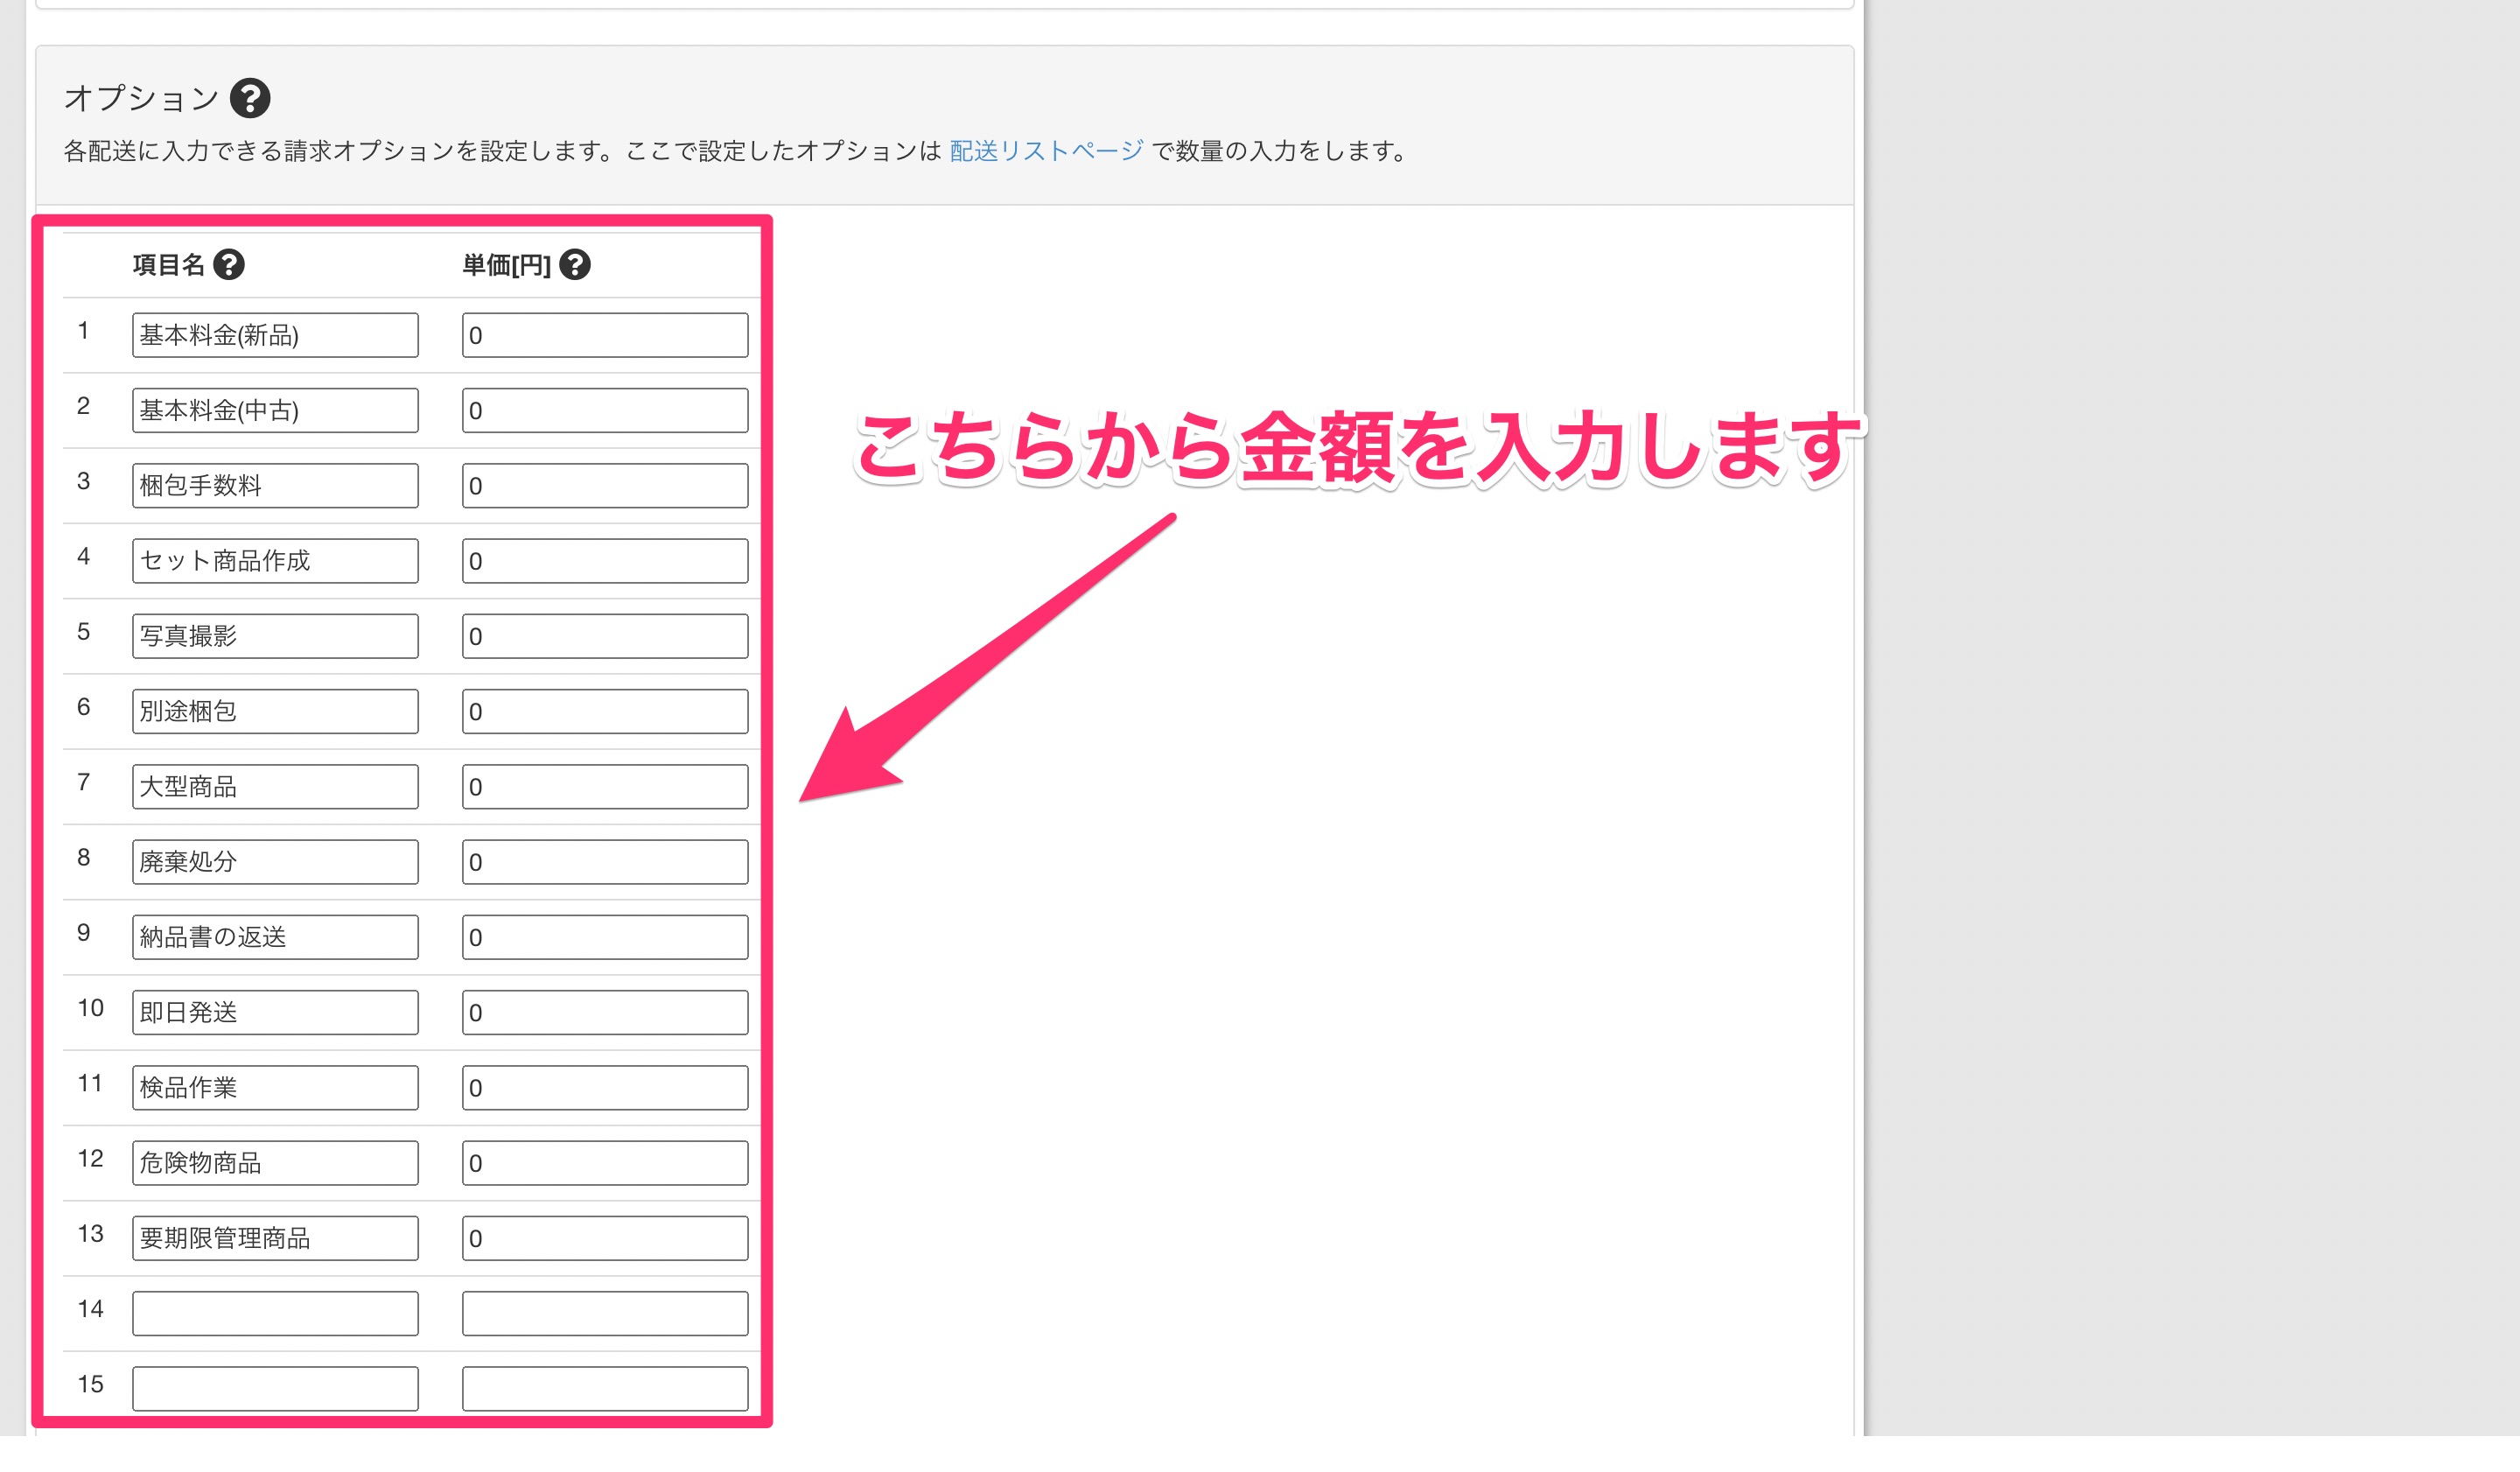This screenshot has height=1472, width=2520.
Task: Show help for the 単価[円] column
Action: [575, 265]
